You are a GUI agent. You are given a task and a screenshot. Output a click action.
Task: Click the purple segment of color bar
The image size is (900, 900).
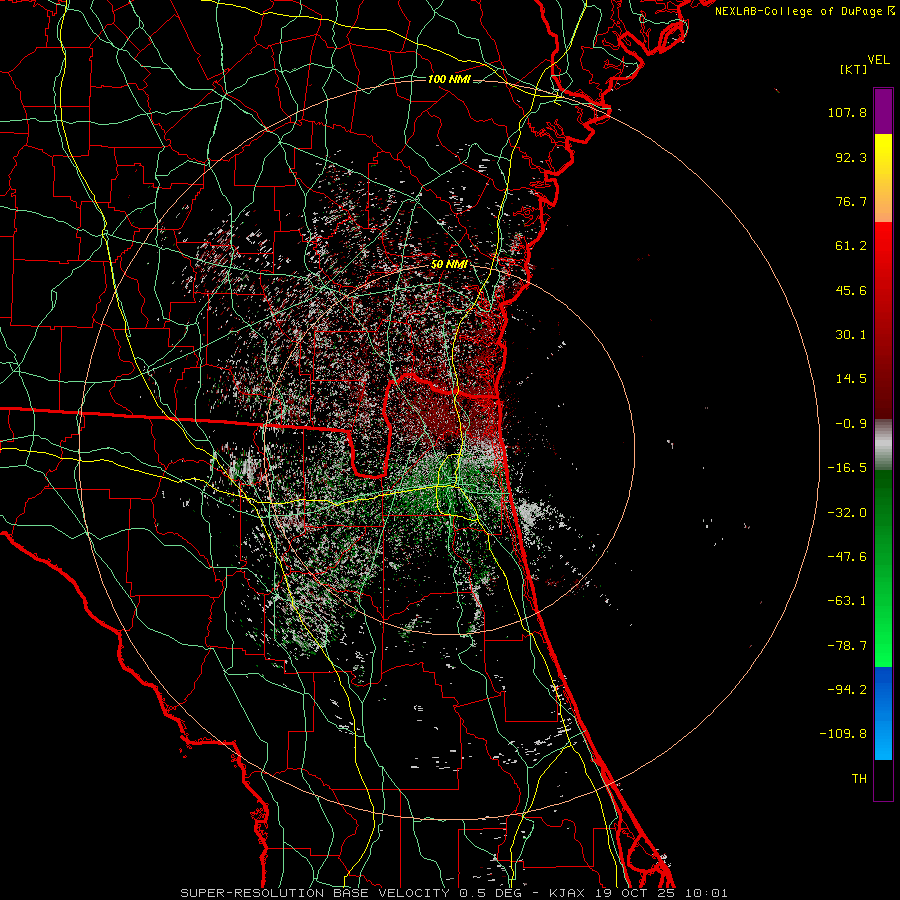(883, 111)
